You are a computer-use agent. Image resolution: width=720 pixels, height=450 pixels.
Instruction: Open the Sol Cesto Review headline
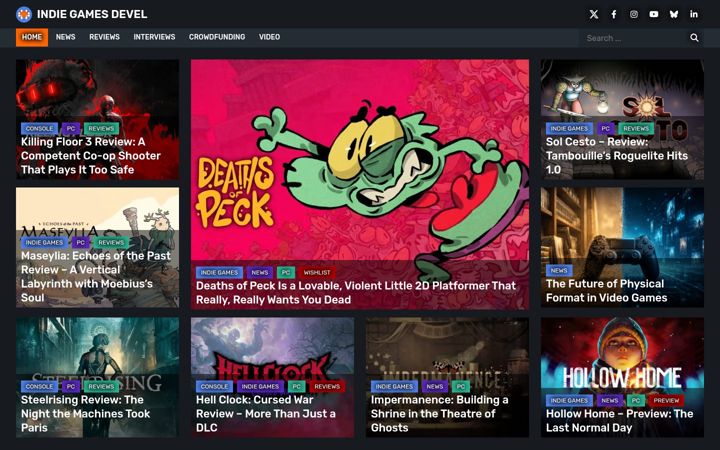(617, 156)
